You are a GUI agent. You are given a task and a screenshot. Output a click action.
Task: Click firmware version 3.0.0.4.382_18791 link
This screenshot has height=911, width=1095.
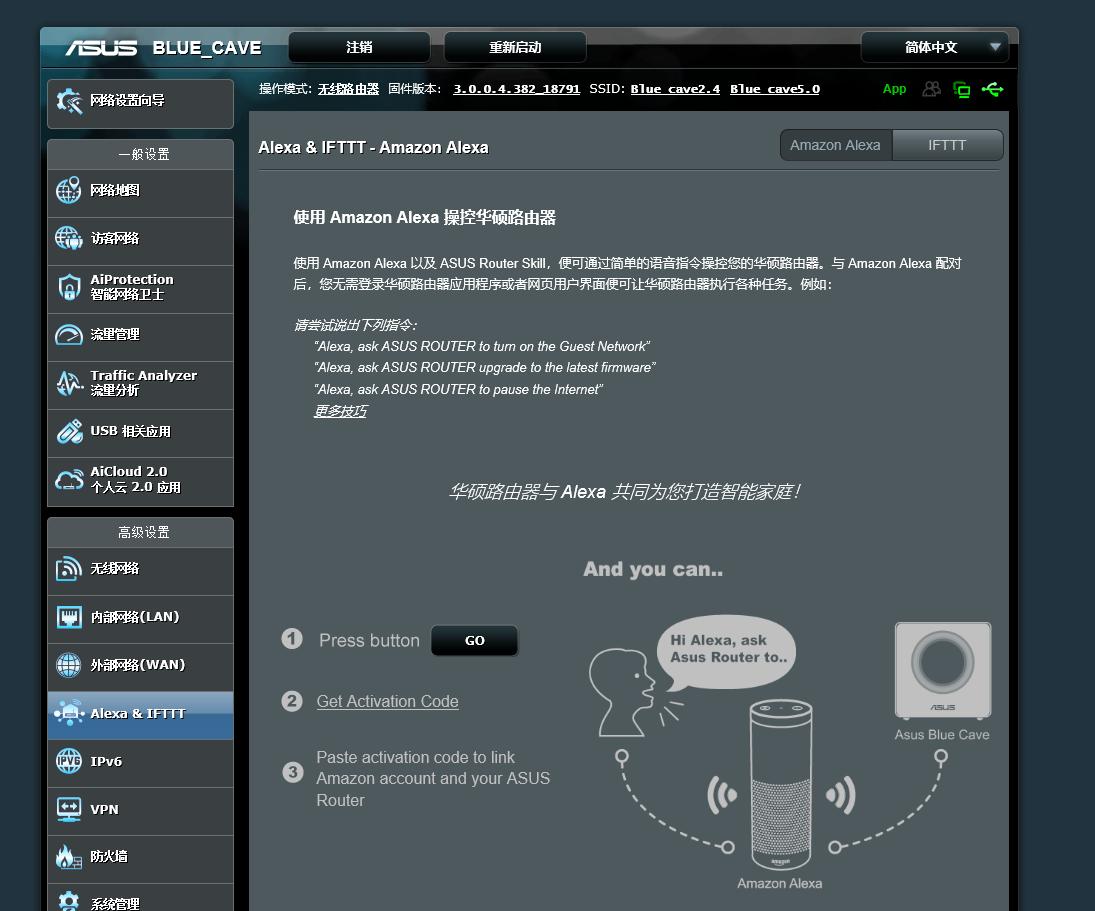point(516,89)
